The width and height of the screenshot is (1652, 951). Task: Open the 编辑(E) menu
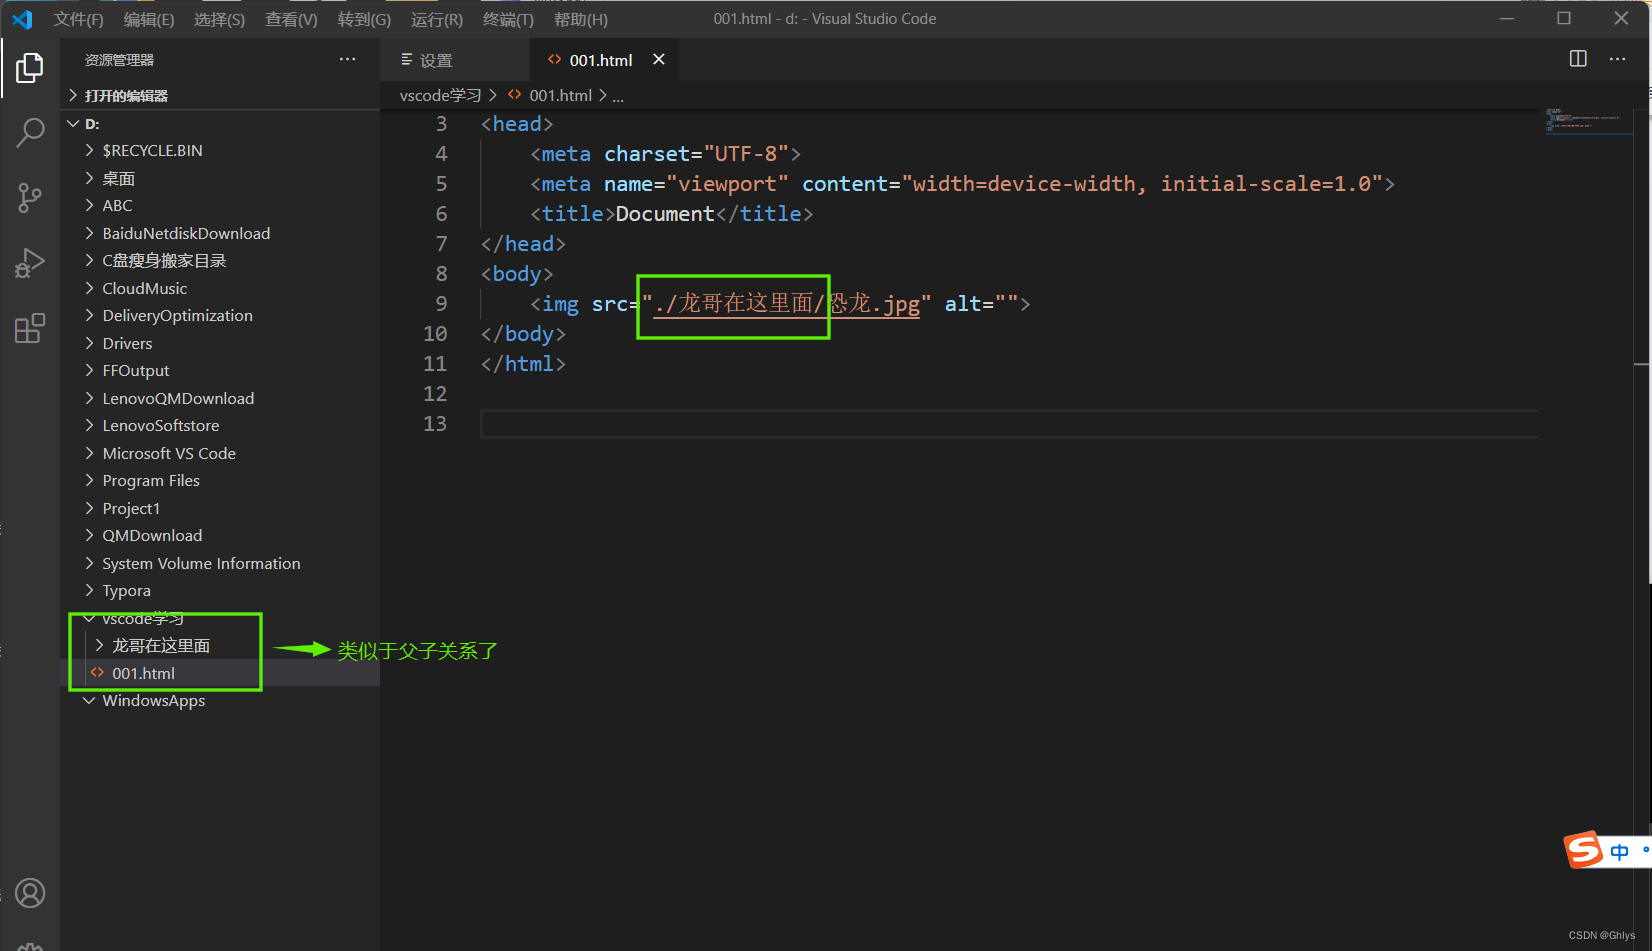(149, 19)
